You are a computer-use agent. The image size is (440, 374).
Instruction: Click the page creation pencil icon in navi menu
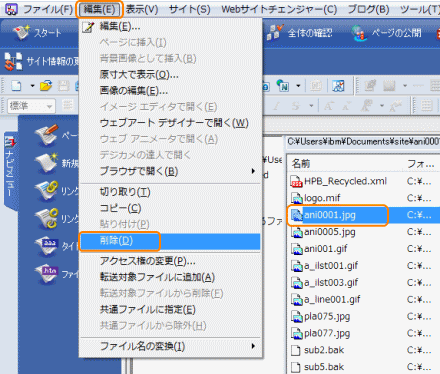pyautogui.click(x=47, y=135)
